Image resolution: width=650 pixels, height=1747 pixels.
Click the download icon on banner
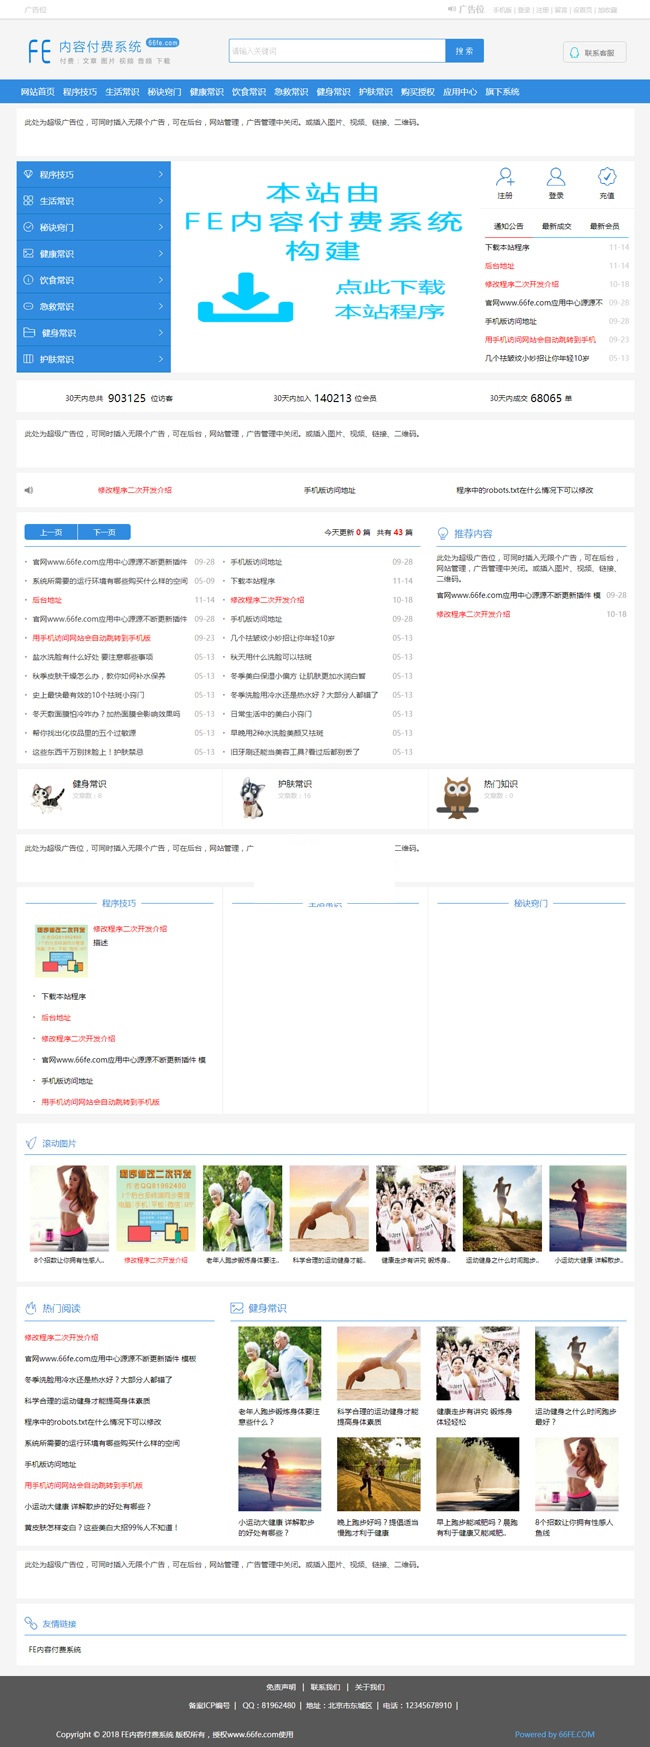(x=245, y=297)
